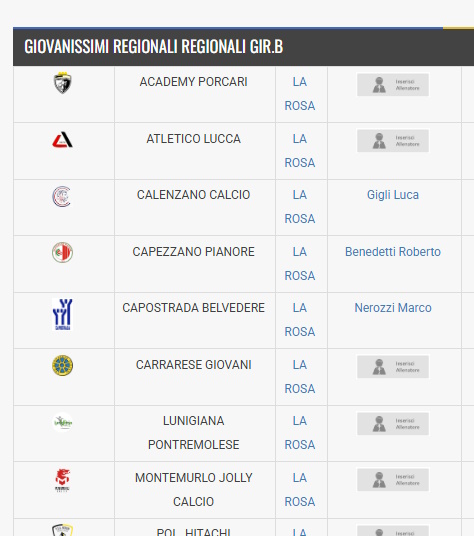Select the Montemurlo Jolly Calcio red crest

pos(63,480)
